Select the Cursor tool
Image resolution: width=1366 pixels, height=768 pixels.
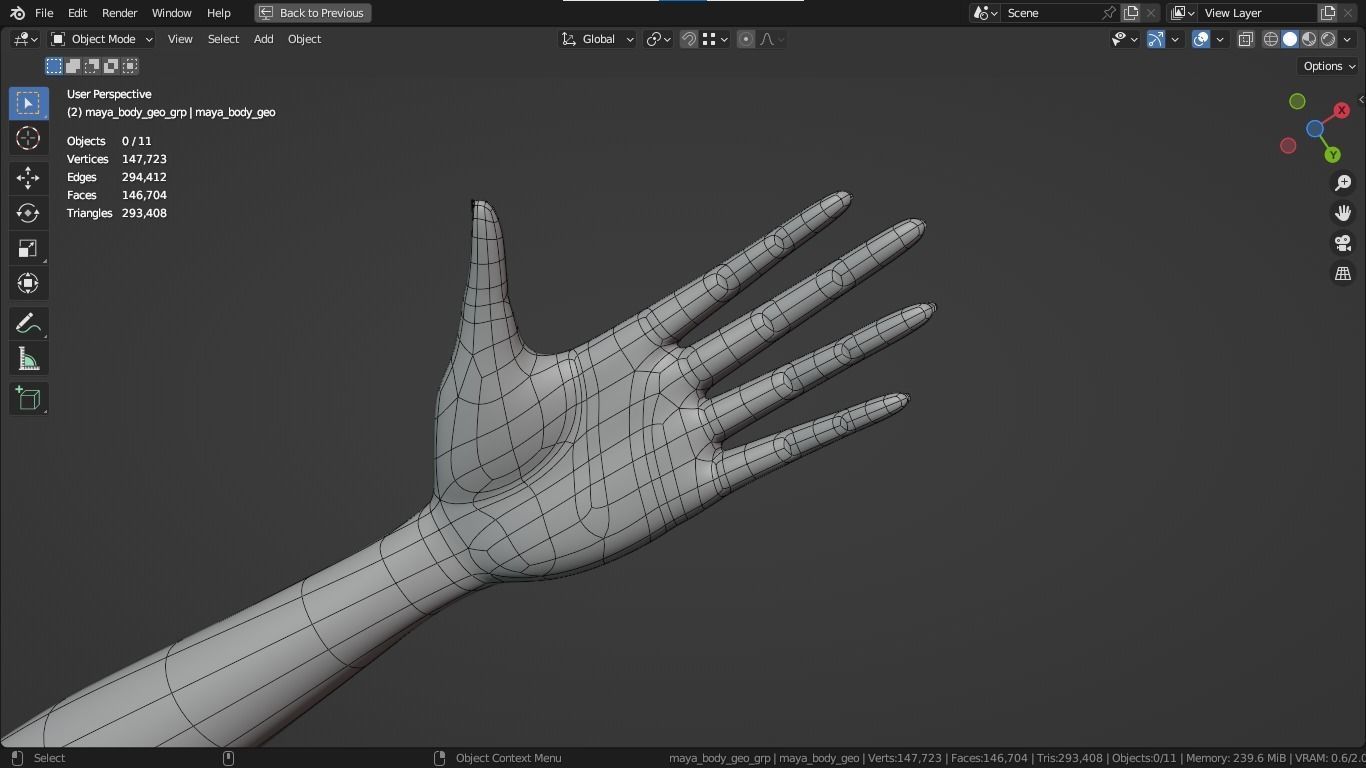click(28, 138)
